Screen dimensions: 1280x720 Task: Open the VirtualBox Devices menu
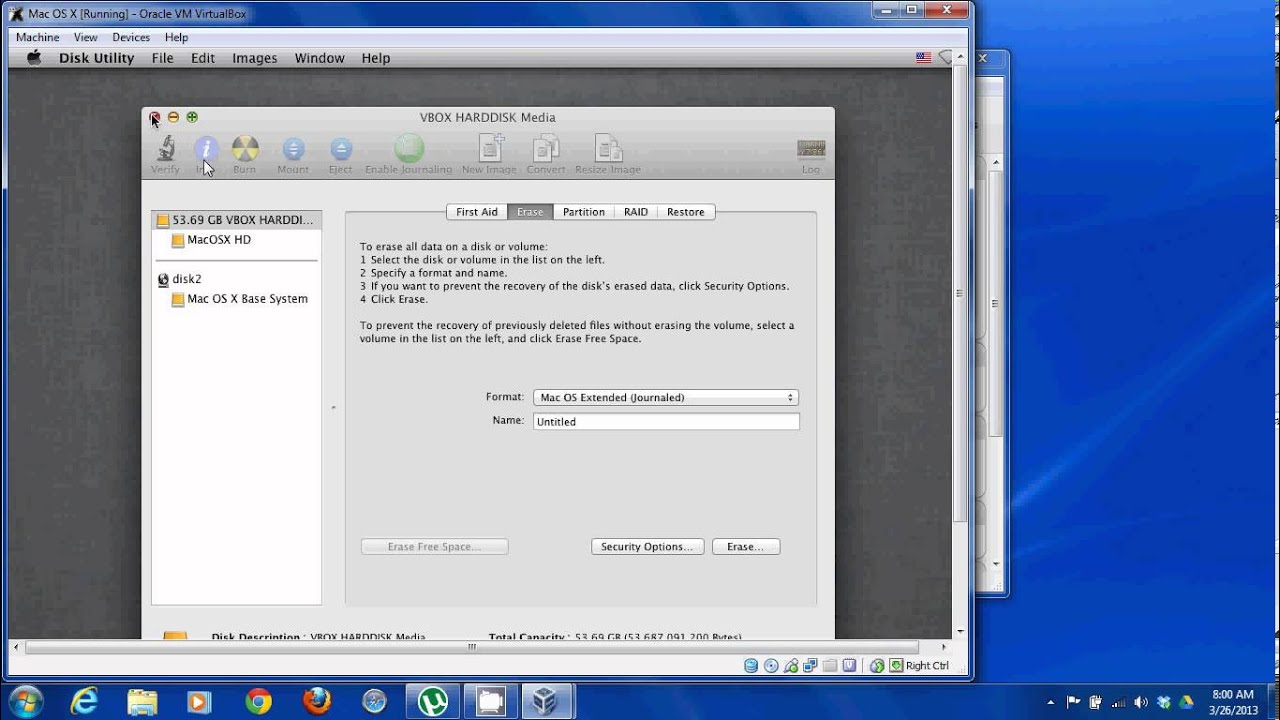131,37
